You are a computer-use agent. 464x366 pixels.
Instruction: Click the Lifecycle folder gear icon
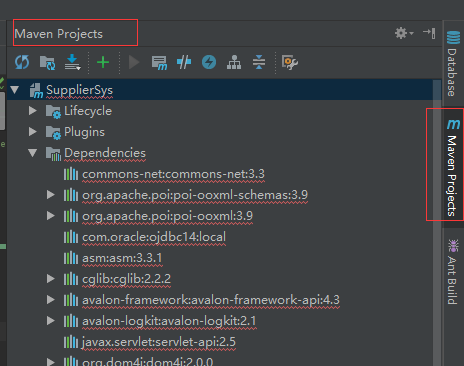[x=53, y=112]
